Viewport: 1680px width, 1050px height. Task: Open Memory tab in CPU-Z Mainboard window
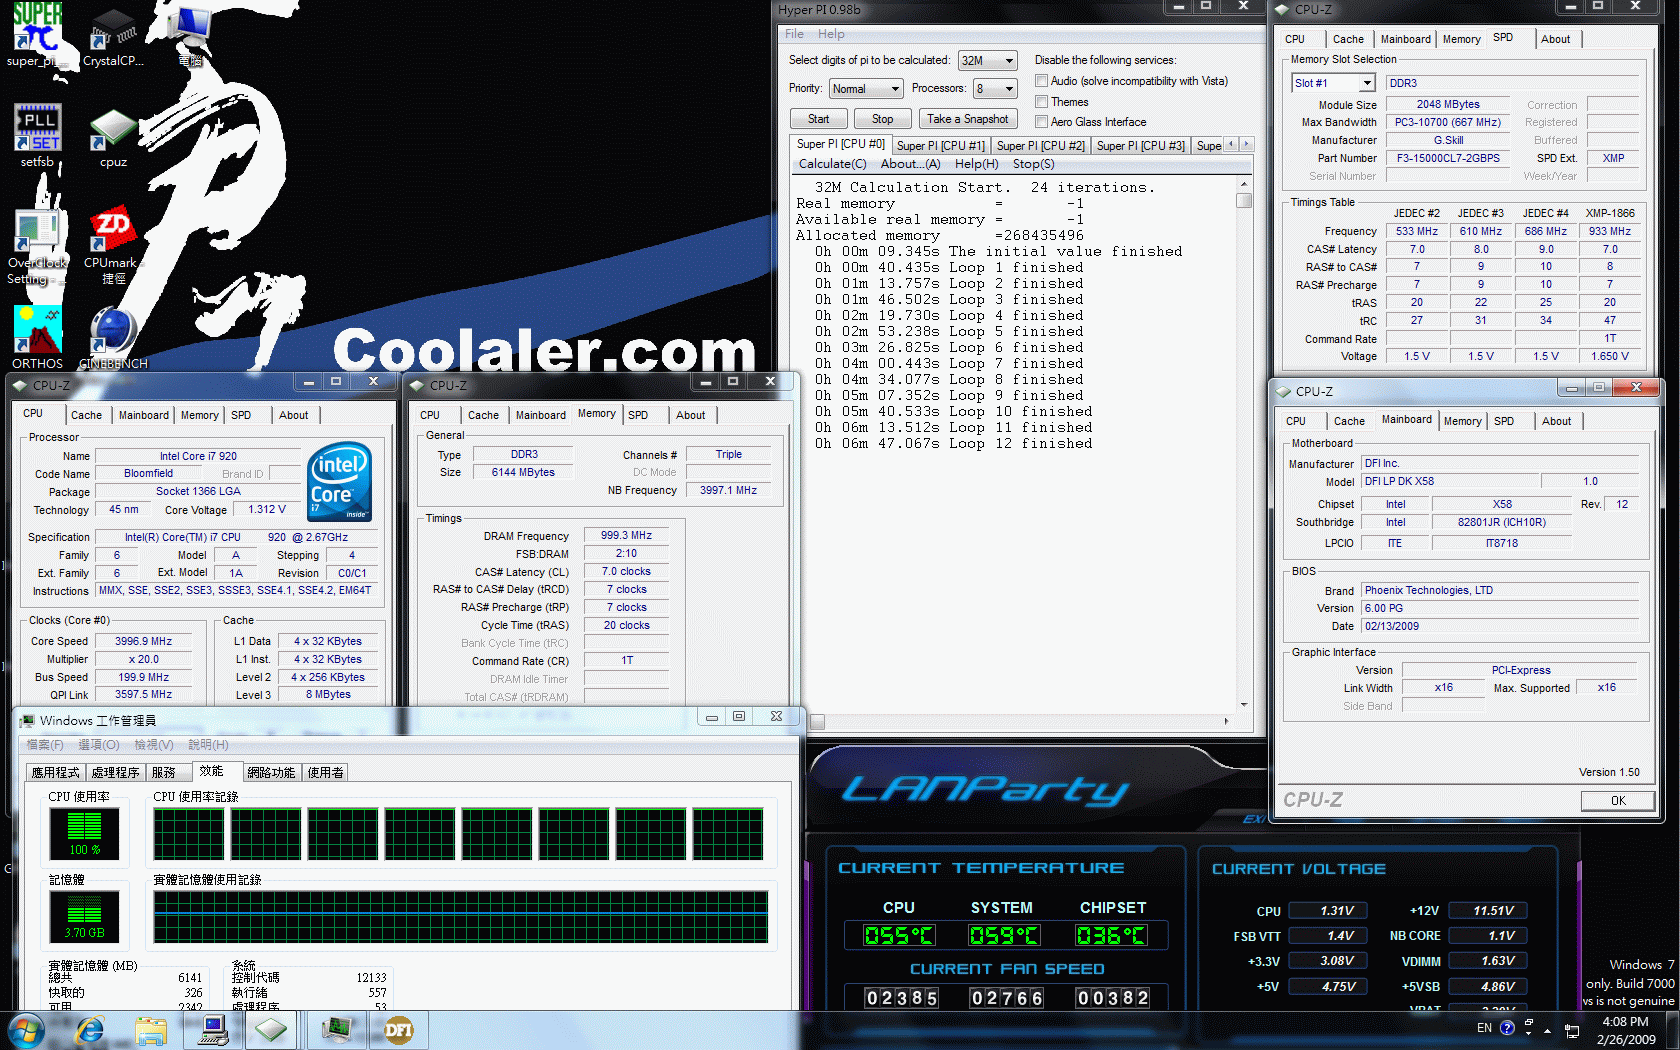coord(1462,421)
